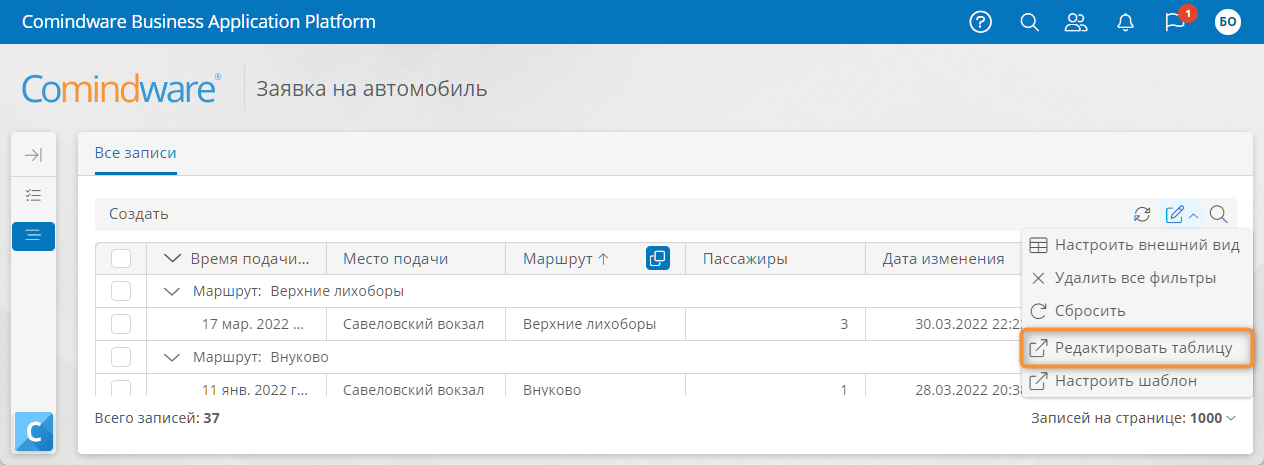Image resolution: width=1264 pixels, height=465 pixels.
Task: Click the 17 мар. 2022 time cell
Action: [252, 324]
